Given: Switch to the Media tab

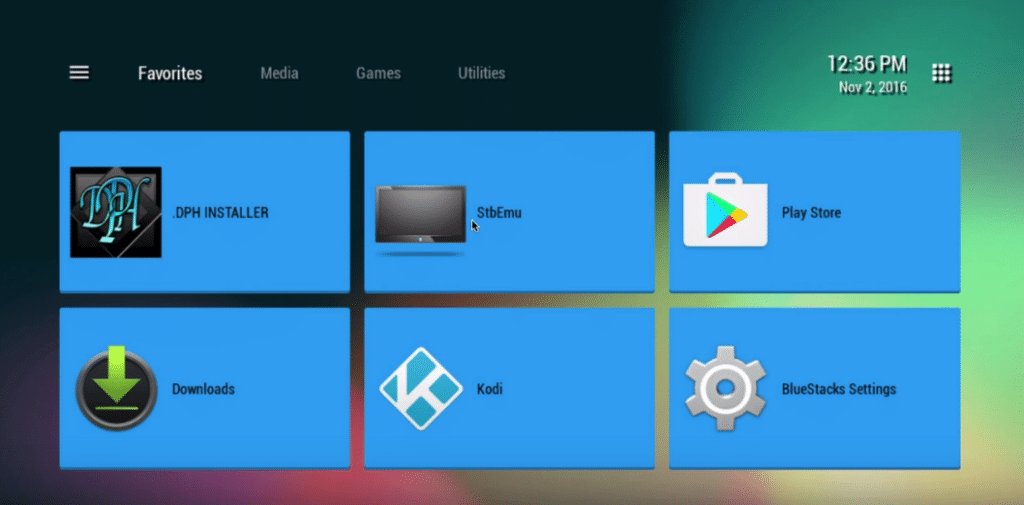Looking at the screenshot, I should pos(280,73).
